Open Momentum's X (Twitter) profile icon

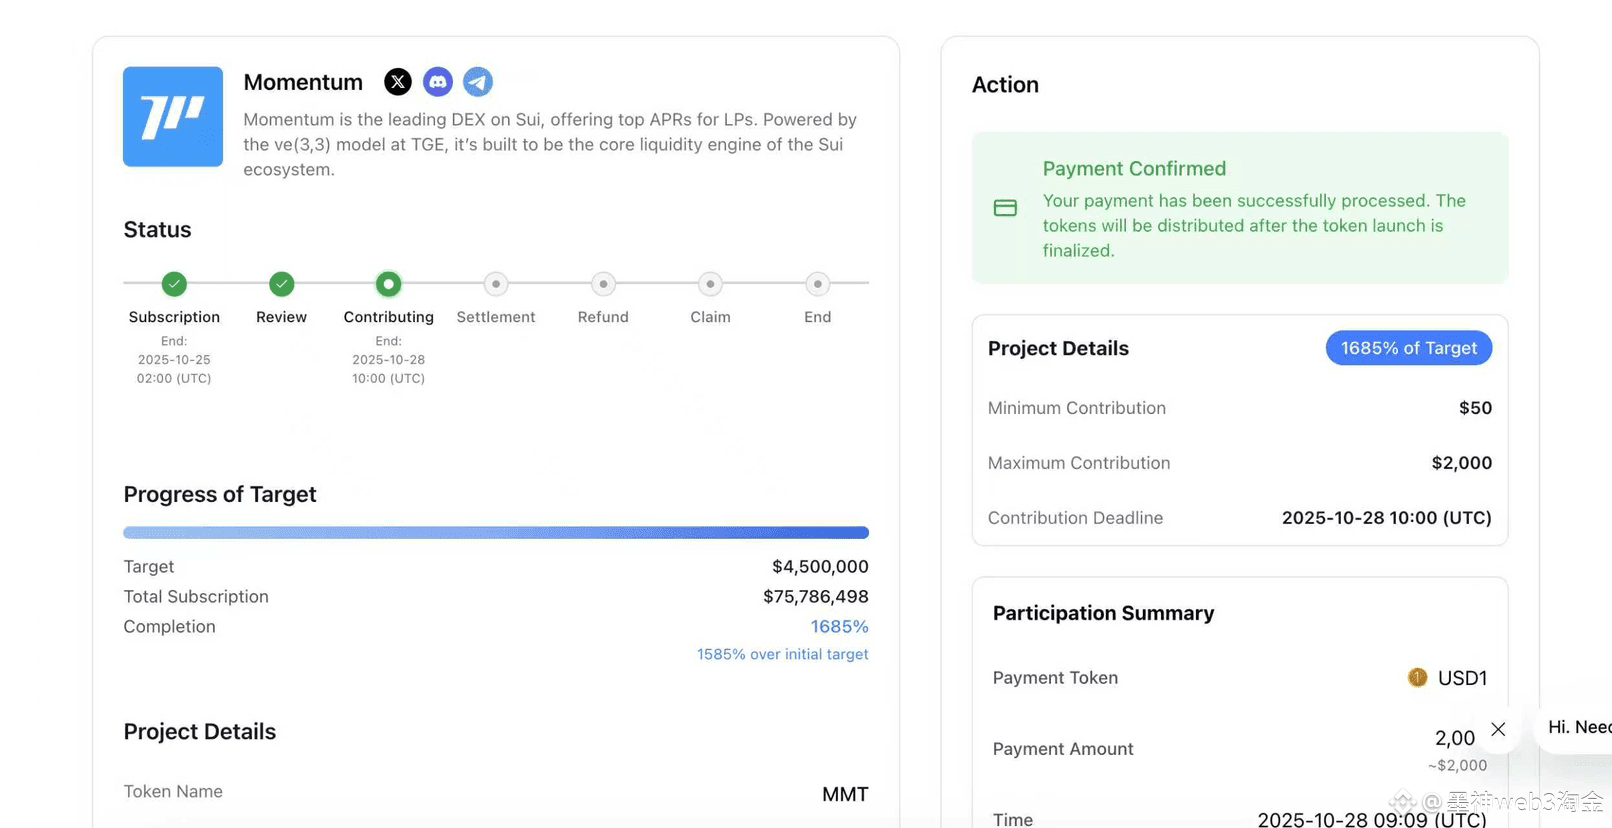[398, 82]
